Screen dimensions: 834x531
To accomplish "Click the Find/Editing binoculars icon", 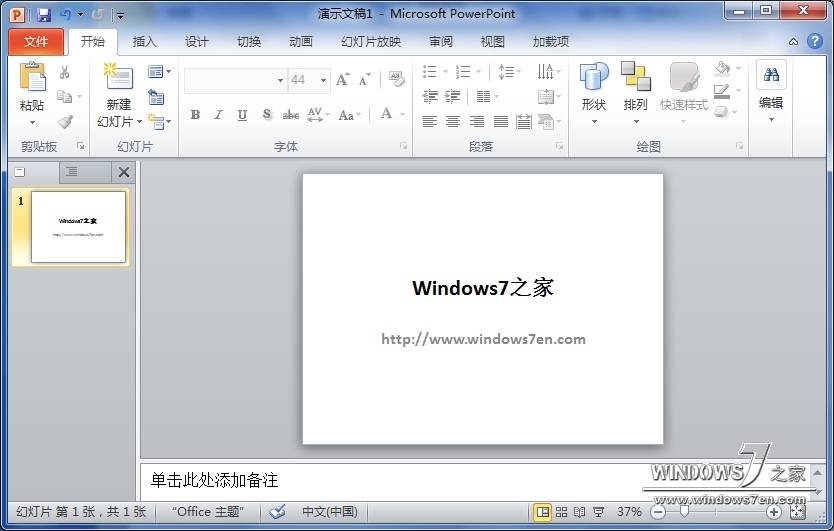I will [771, 74].
